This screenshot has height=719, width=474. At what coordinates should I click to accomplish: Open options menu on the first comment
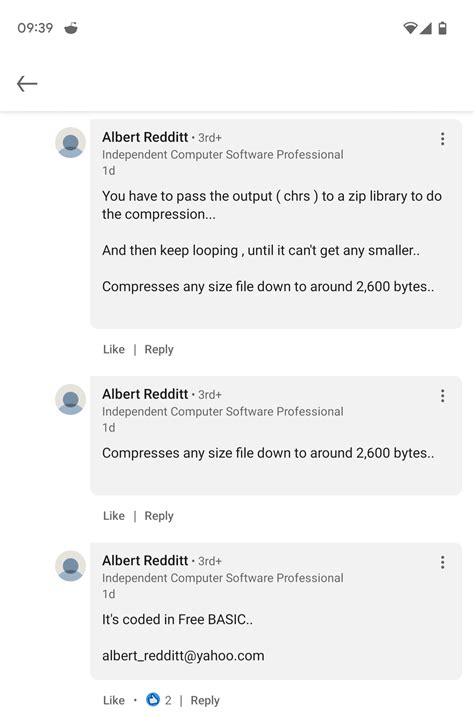[x=442, y=139]
